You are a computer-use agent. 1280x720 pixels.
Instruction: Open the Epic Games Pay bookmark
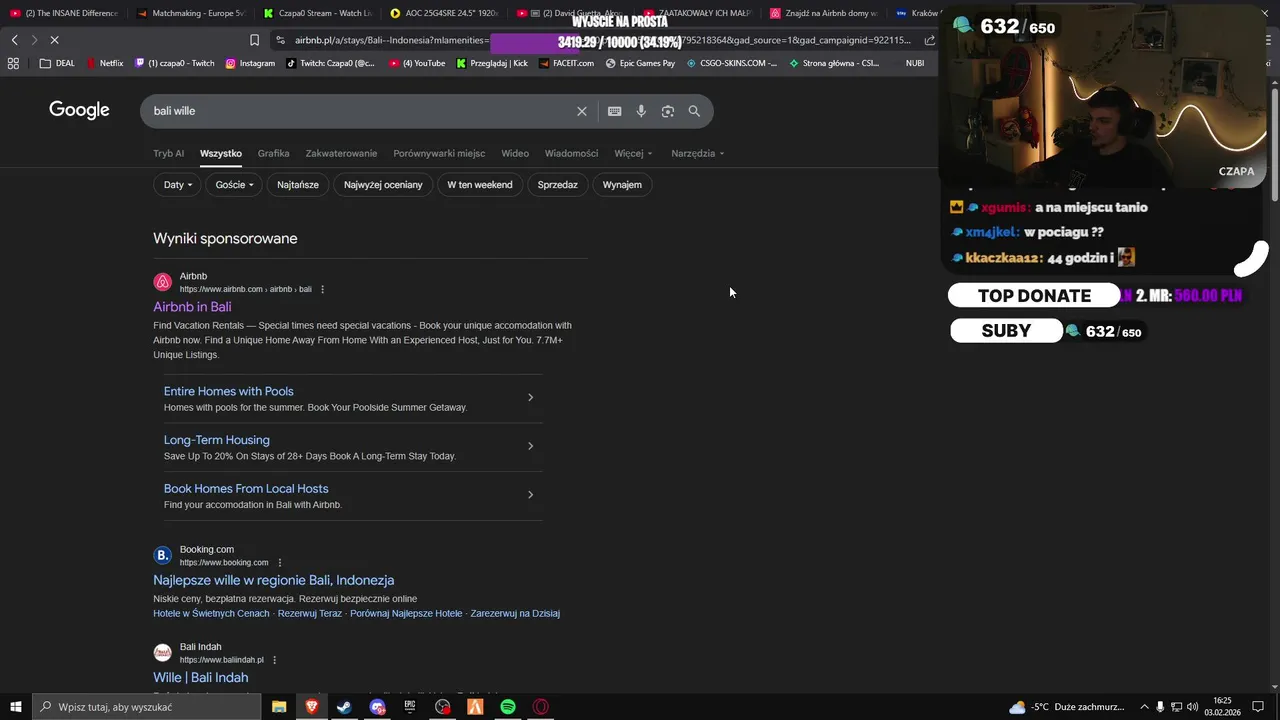(x=640, y=63)
